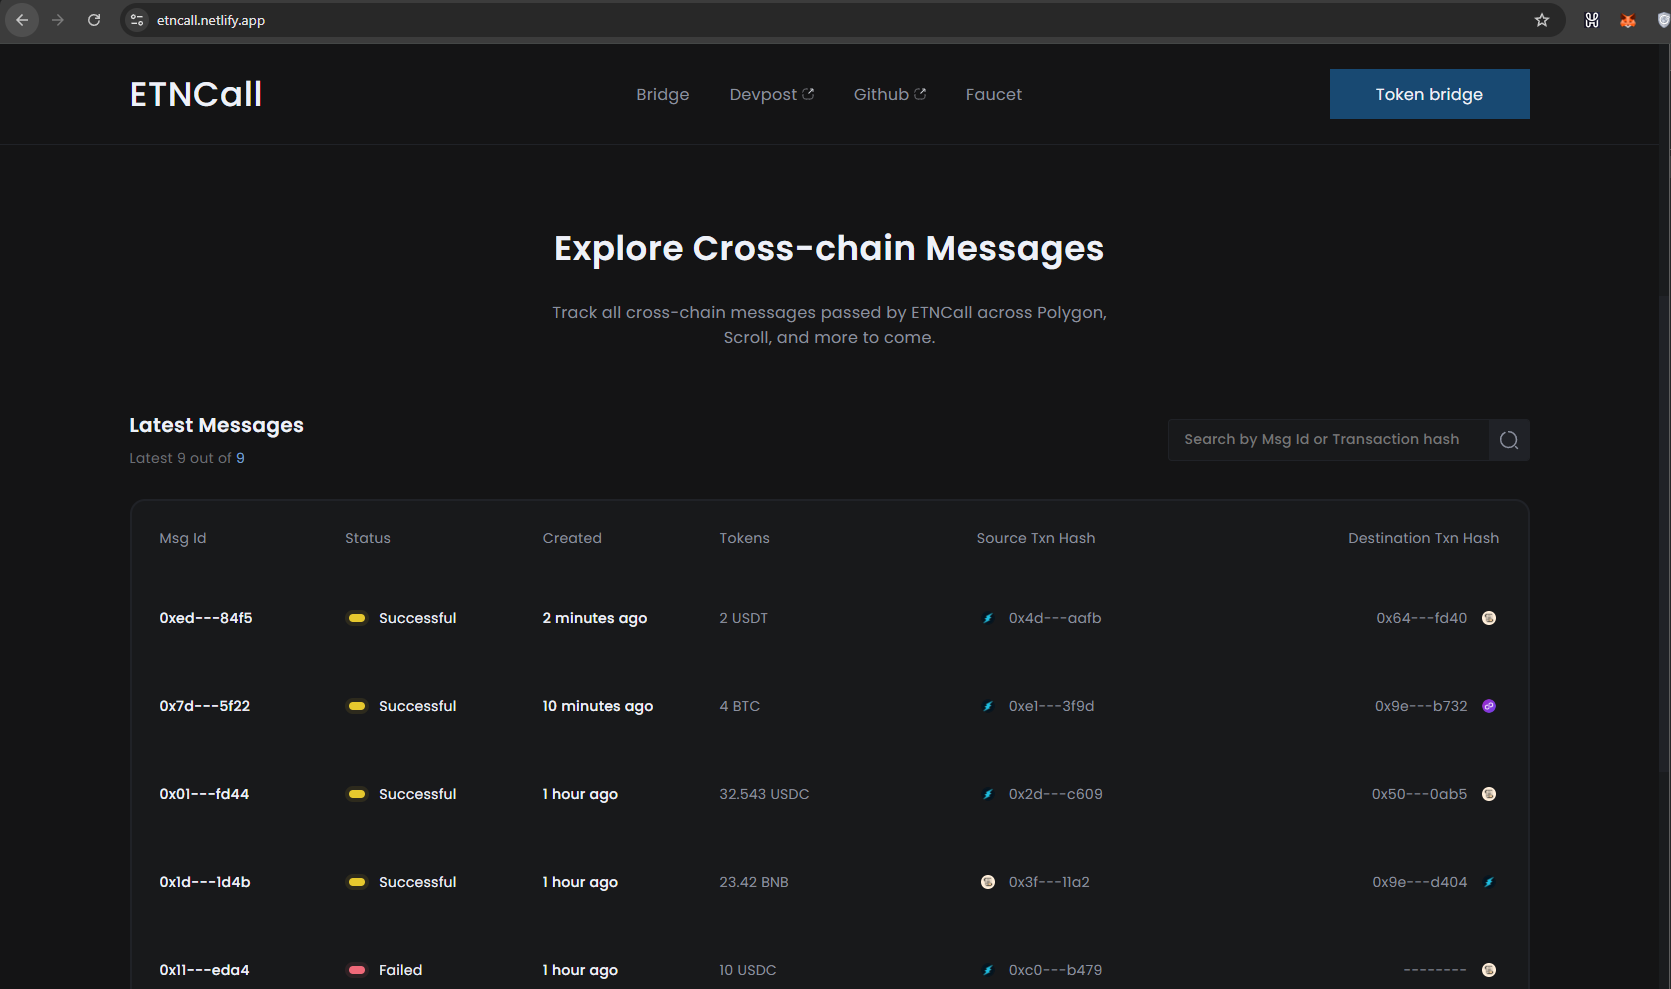Click the Status column header
Screen dimensions: 1671x989
pyautogui.click(x=368, y=538)
